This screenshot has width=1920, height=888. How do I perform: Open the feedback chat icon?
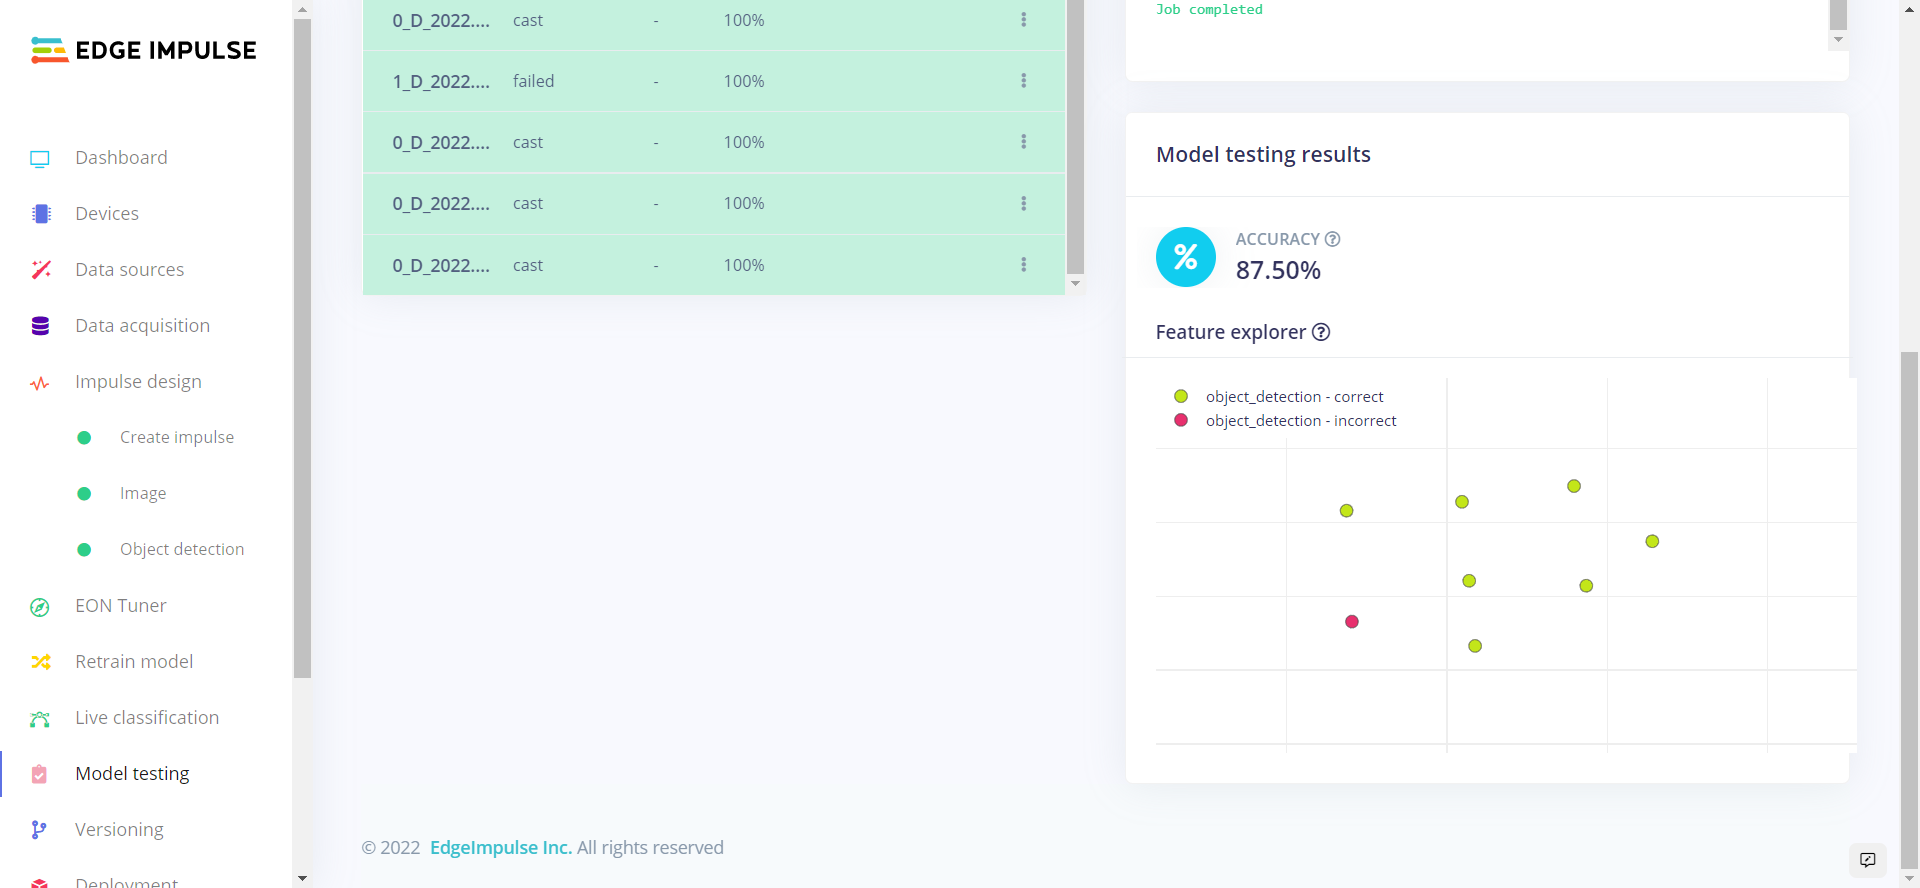[1868, 860]
